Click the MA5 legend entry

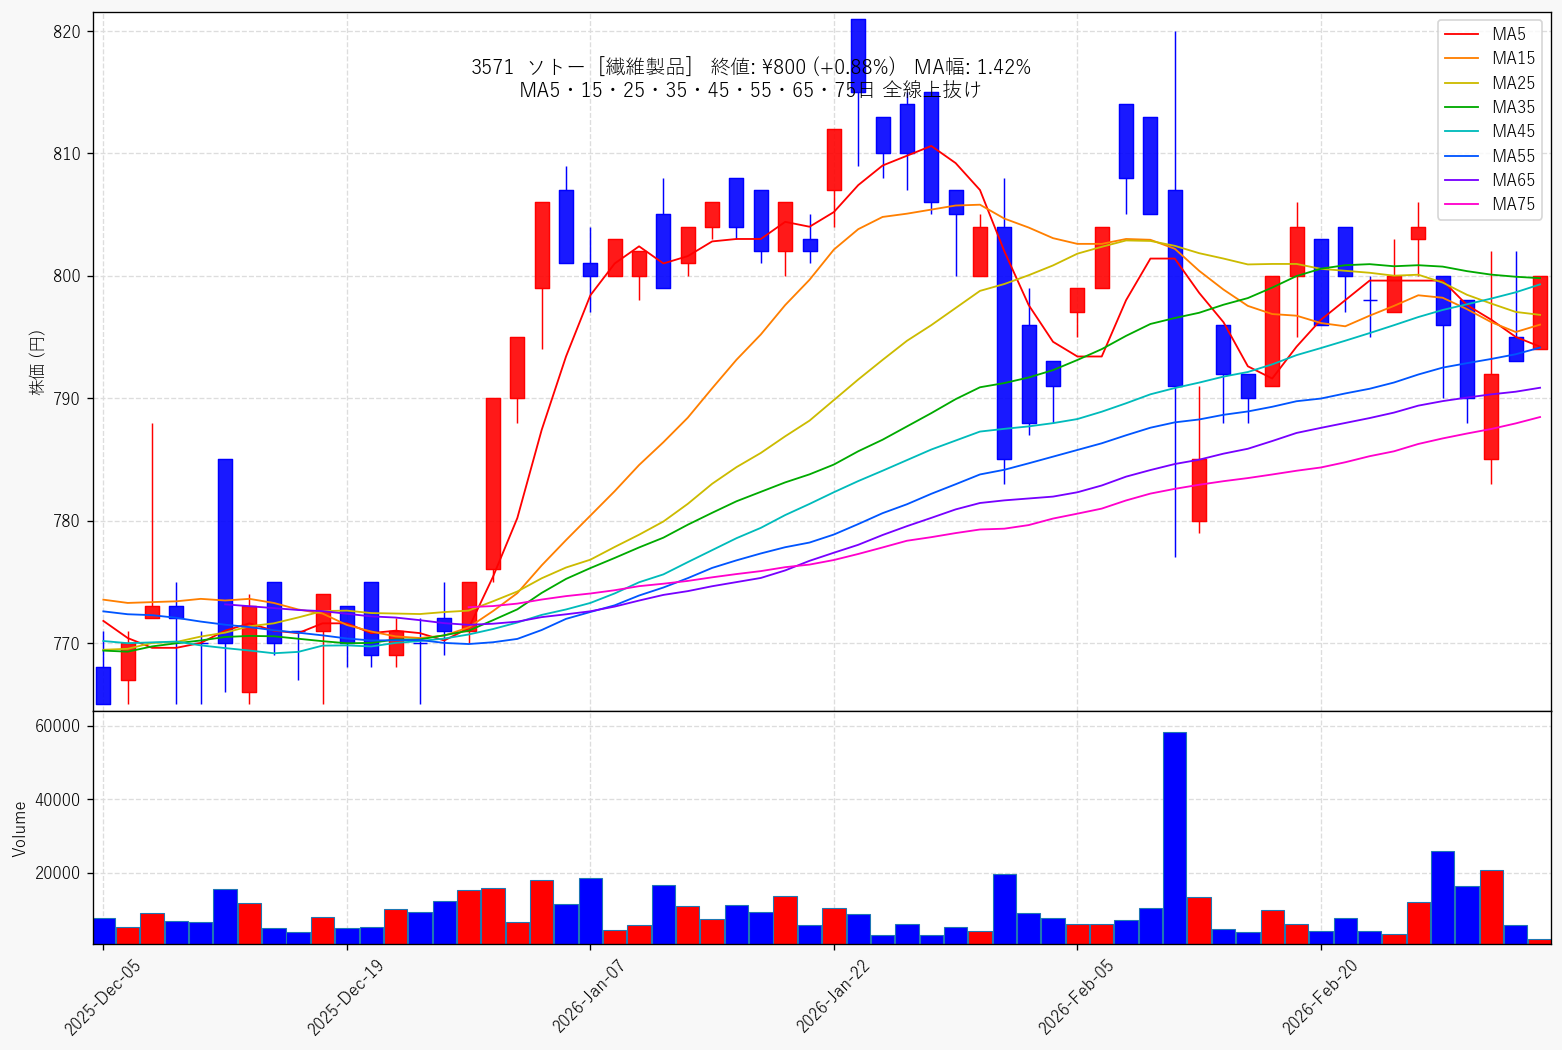(x=1489, y=35)
